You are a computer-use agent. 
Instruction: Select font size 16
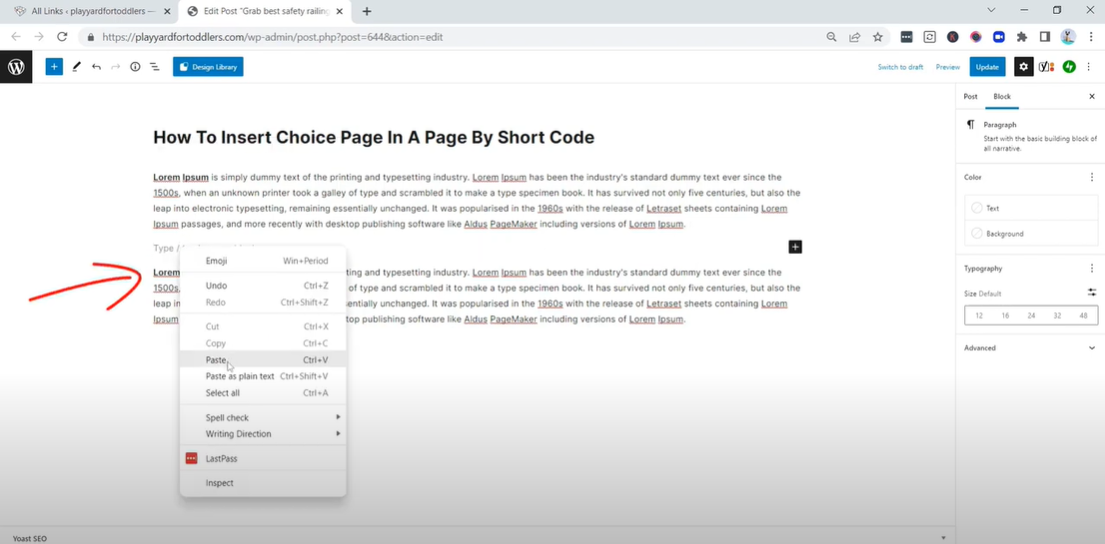(1005, 316)
